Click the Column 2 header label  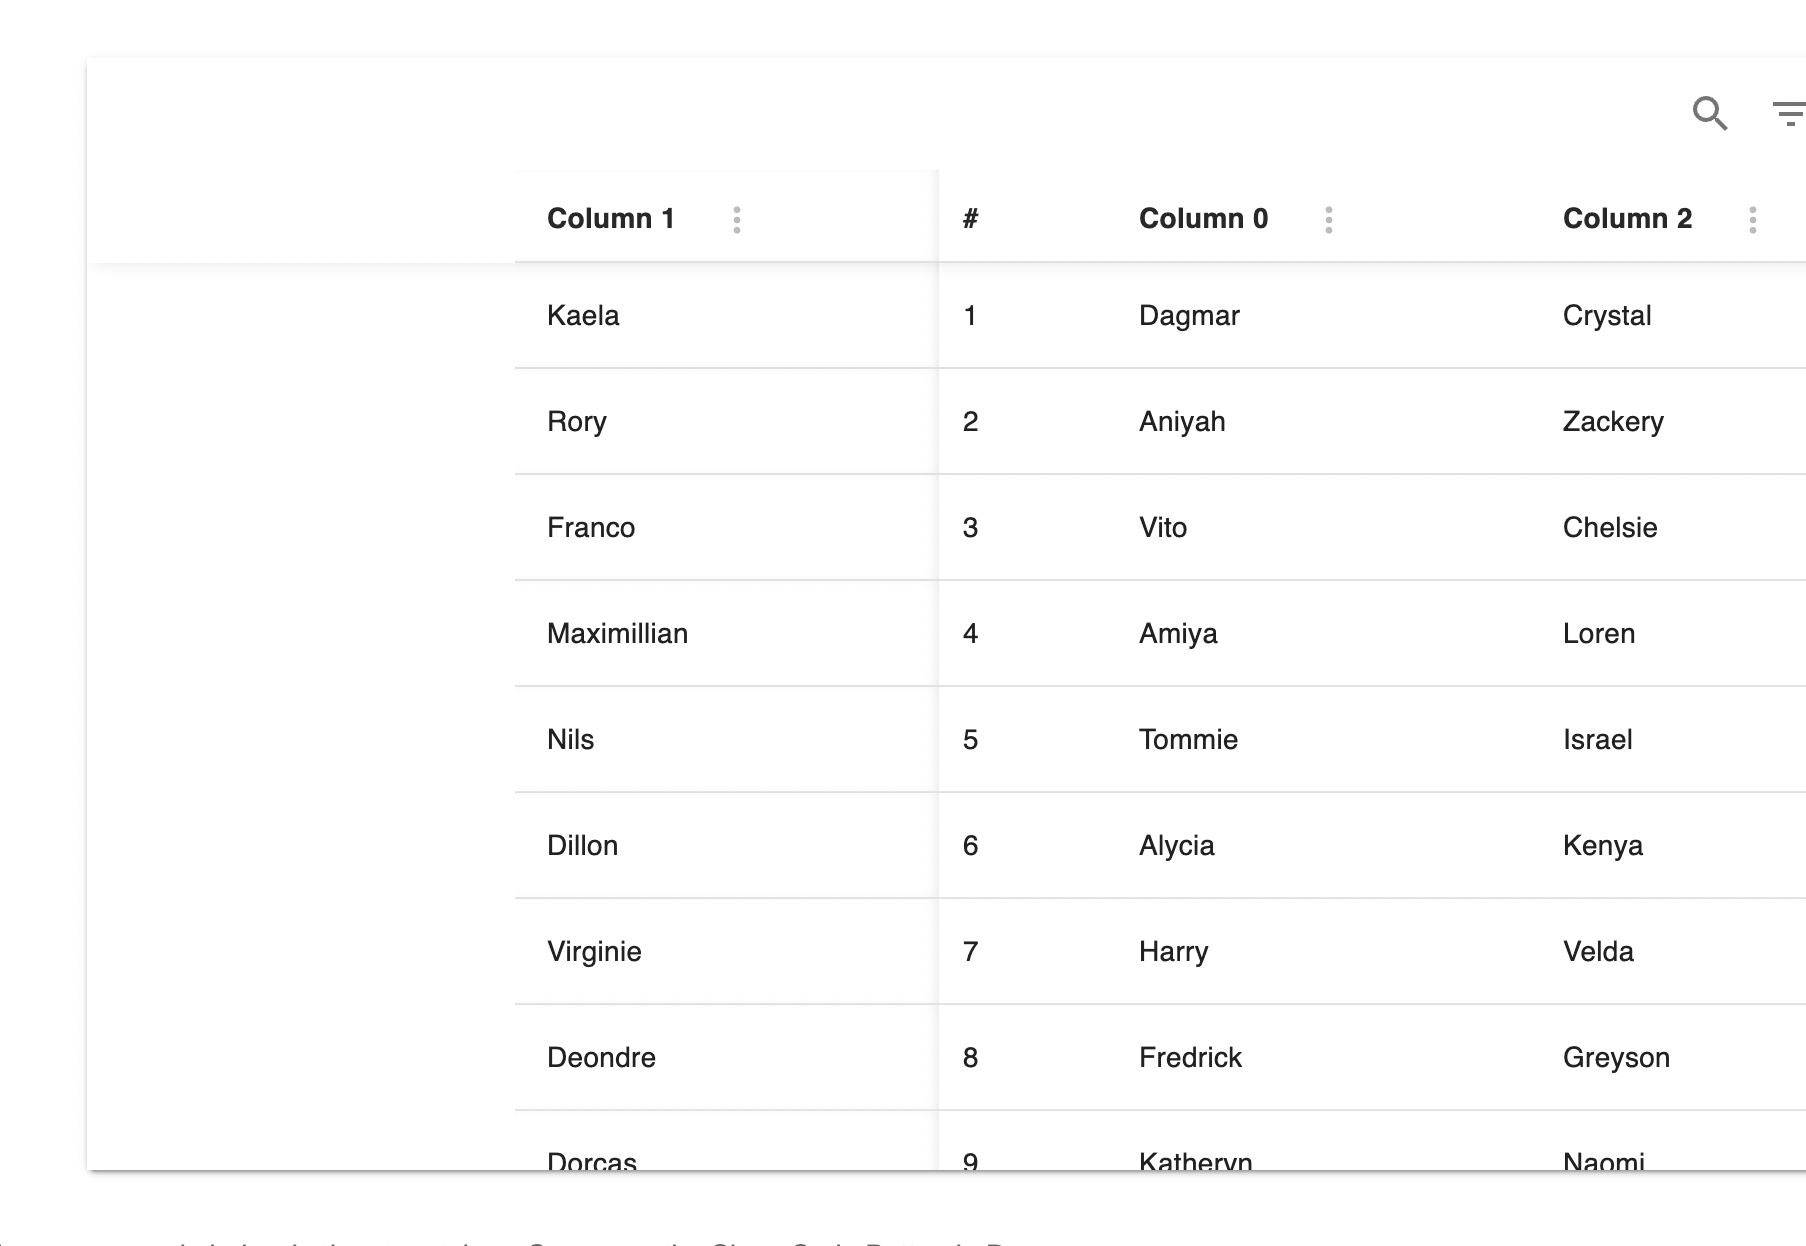click(1627, 219)
